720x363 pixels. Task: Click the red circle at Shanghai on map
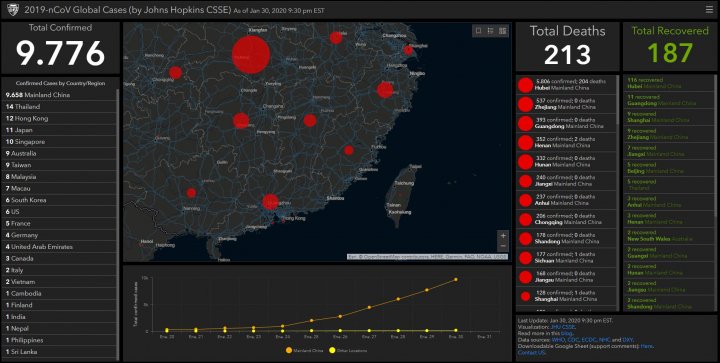point(408,50)
